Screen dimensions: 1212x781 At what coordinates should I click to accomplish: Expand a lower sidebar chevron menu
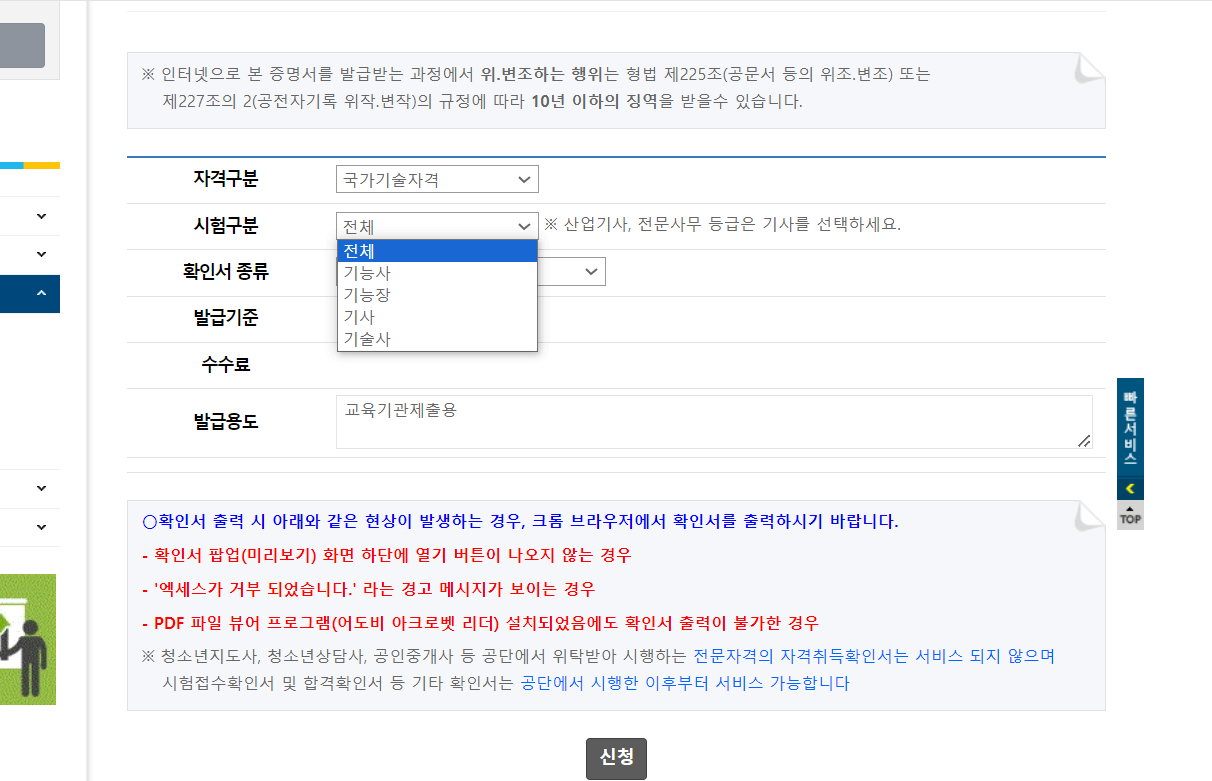(x=41, y=488)
